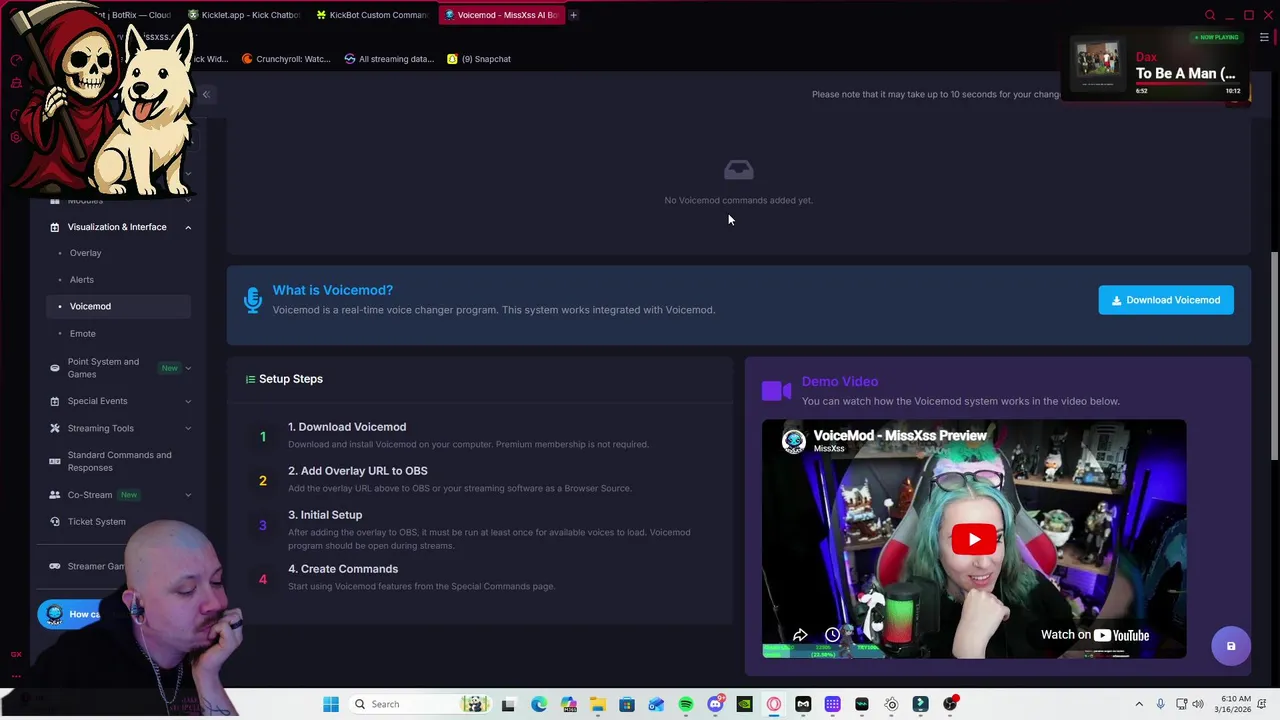
Task: Click the Streamer Games gamepad icon
Action: pos(55,566)
